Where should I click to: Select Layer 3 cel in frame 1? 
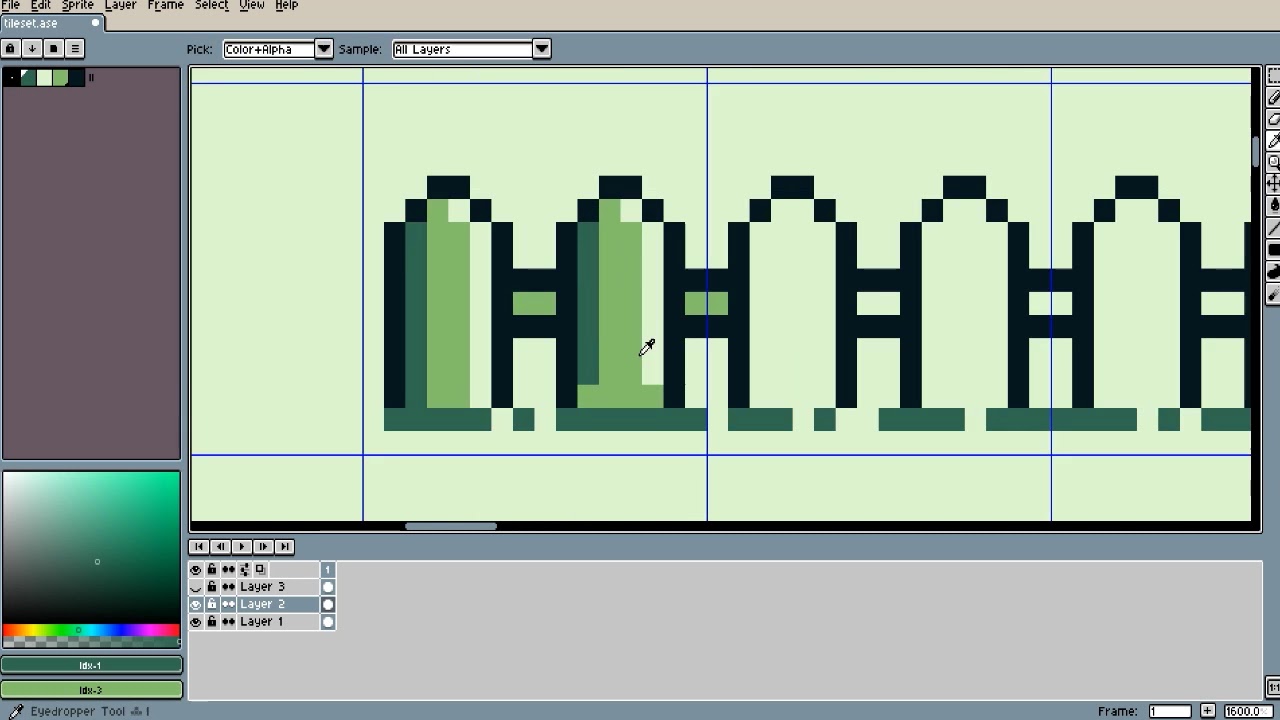(328, 587)
